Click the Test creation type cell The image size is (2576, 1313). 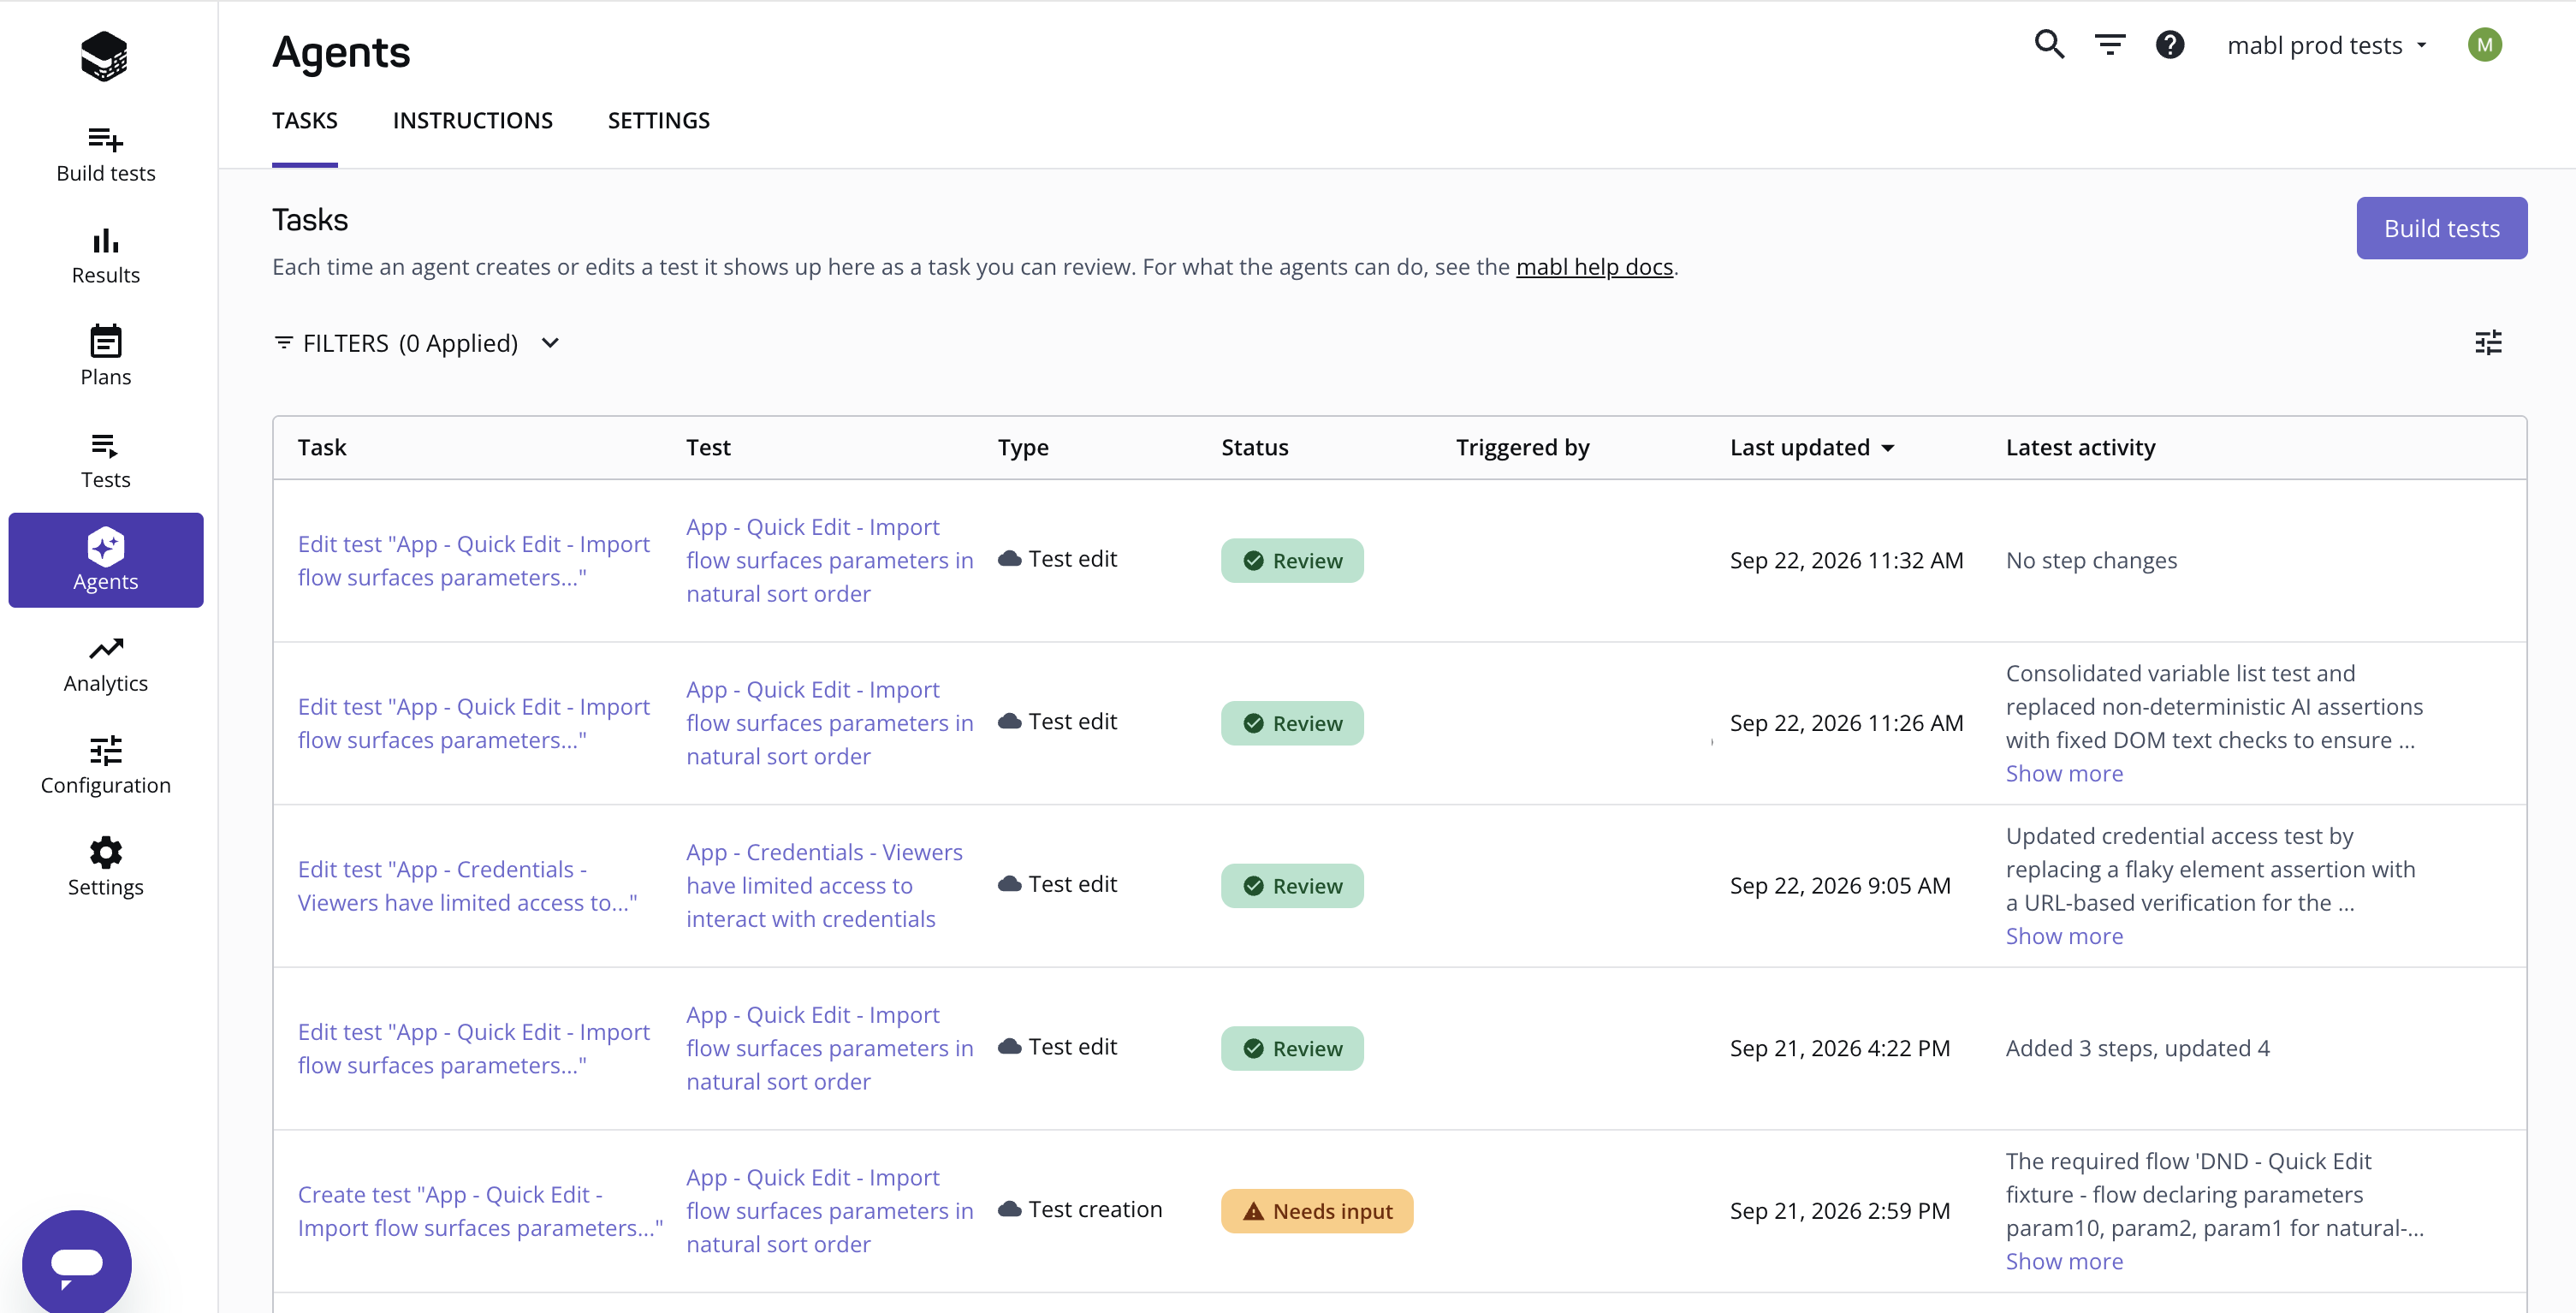(1079, 1209)
